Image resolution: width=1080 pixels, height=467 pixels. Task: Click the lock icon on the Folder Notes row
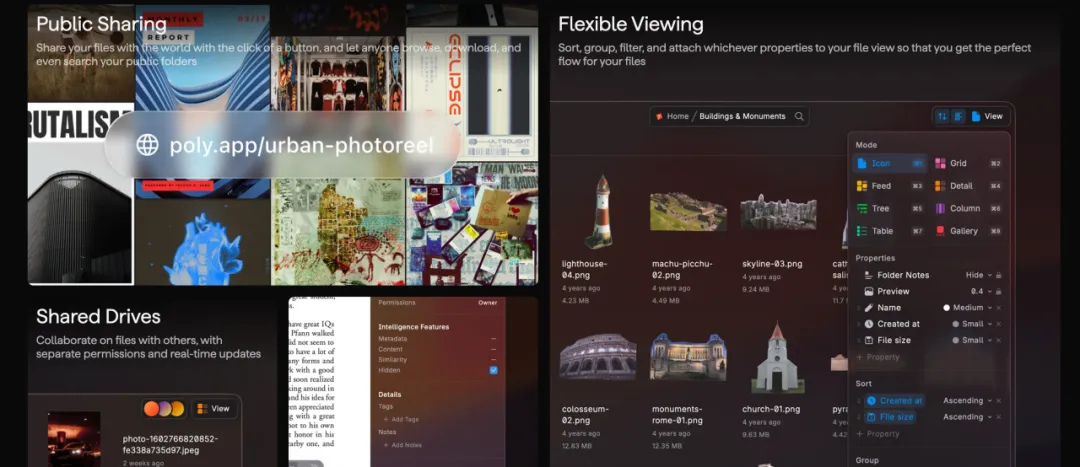(x=998, y=275)
